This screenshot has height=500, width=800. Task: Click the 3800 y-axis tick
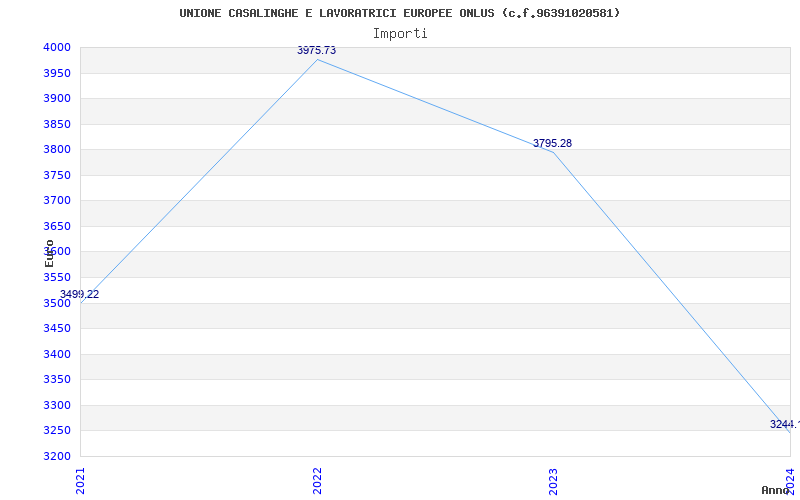click(x=57, y=149)
